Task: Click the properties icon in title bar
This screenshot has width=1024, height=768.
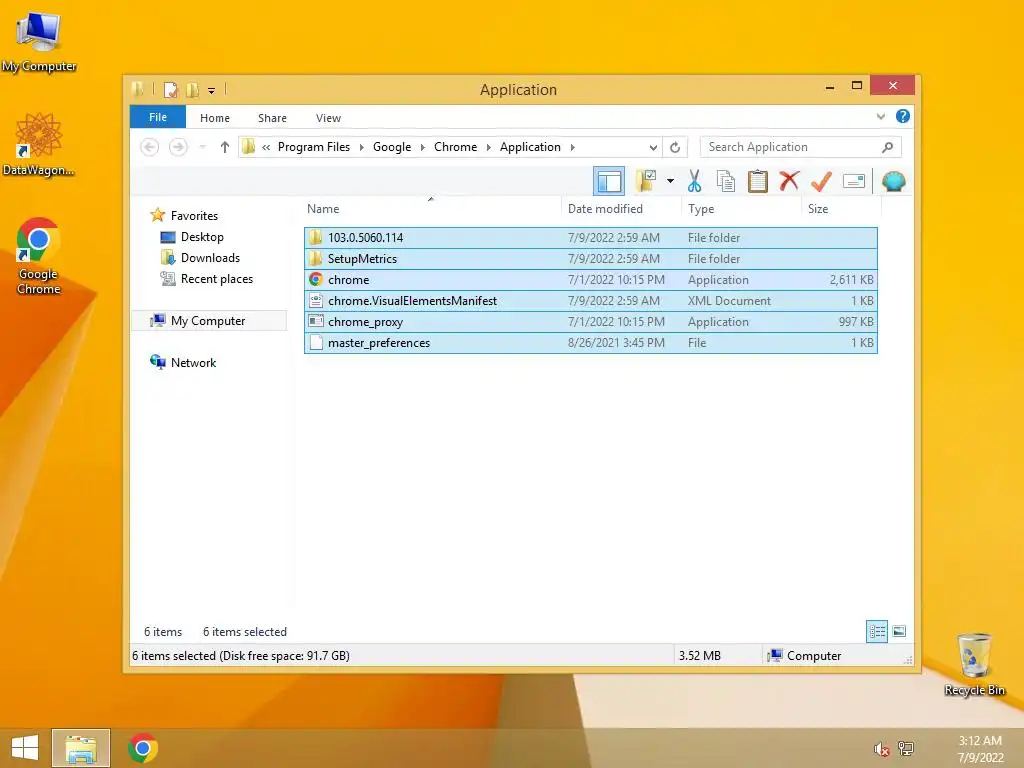Action: tap(170, 89)
